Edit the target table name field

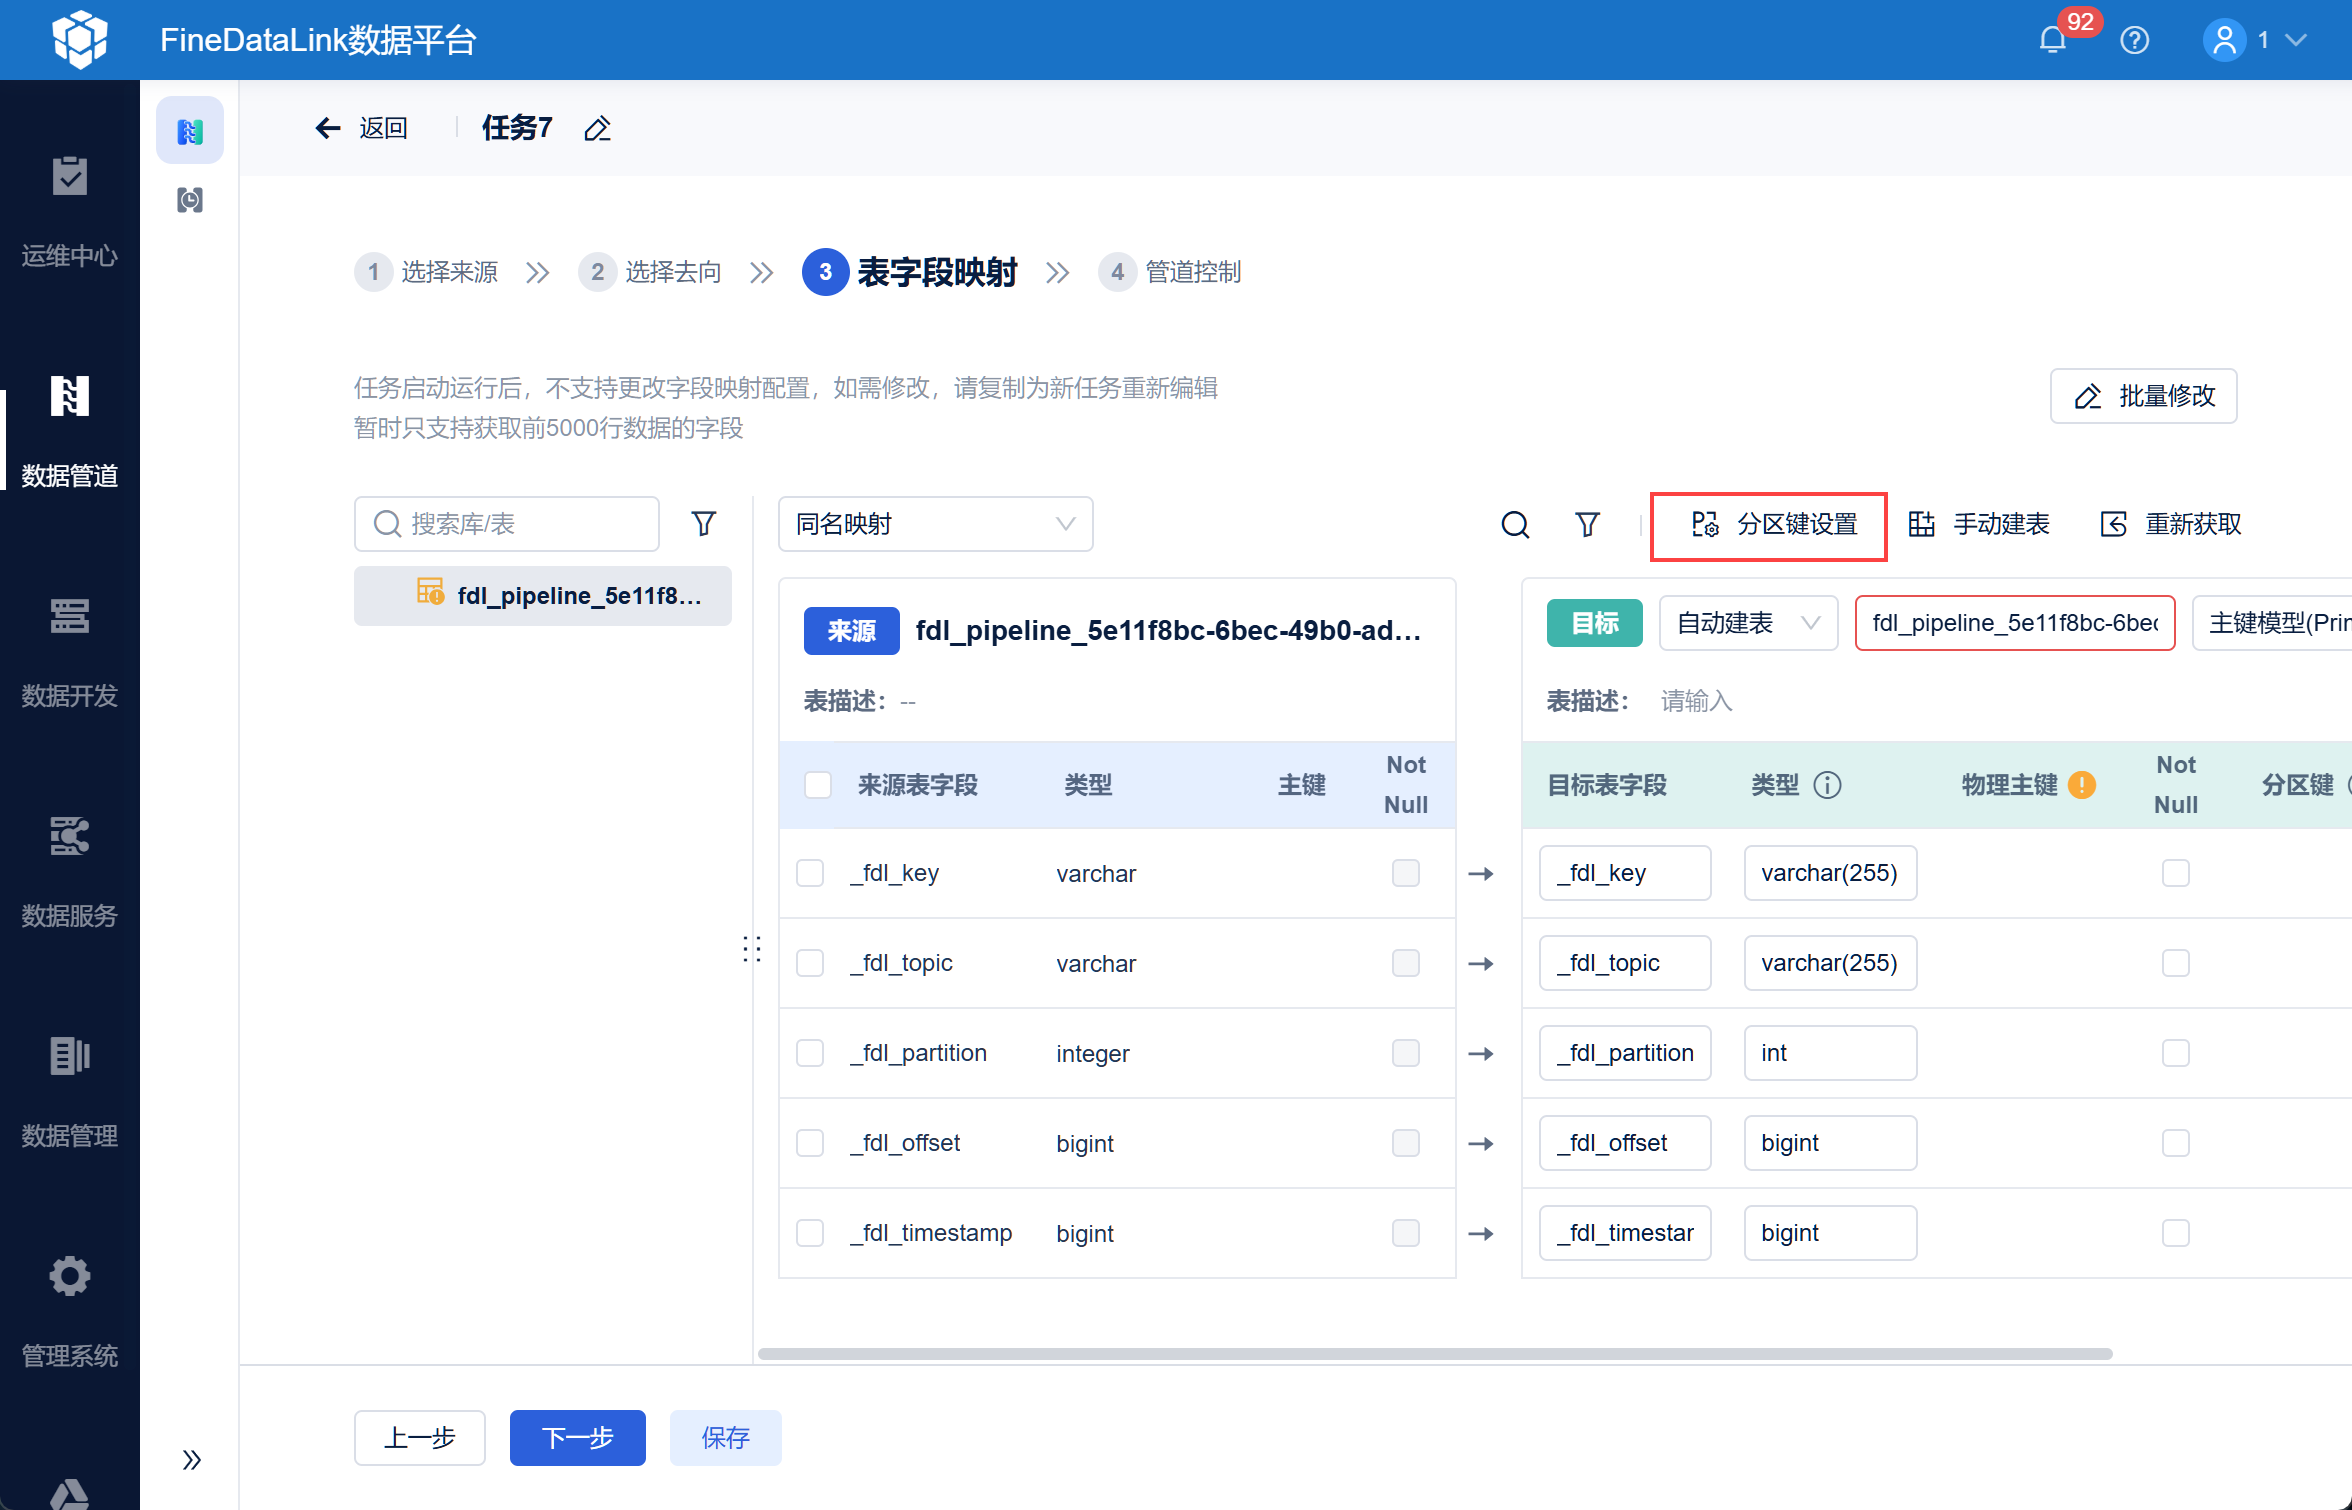click(2016, 623)
